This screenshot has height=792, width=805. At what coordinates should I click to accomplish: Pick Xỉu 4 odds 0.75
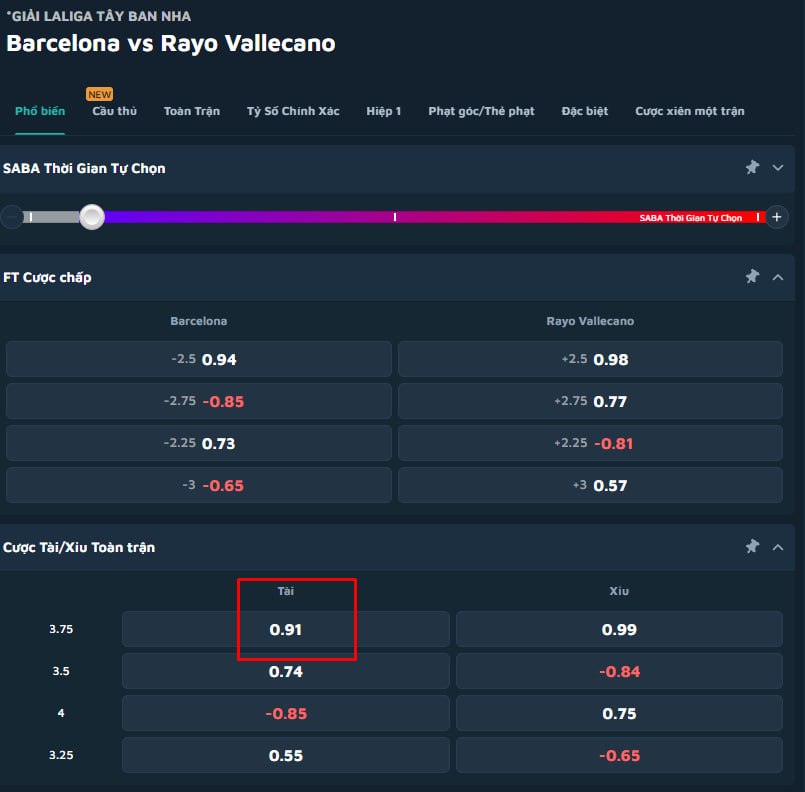(x=619, y=713)
